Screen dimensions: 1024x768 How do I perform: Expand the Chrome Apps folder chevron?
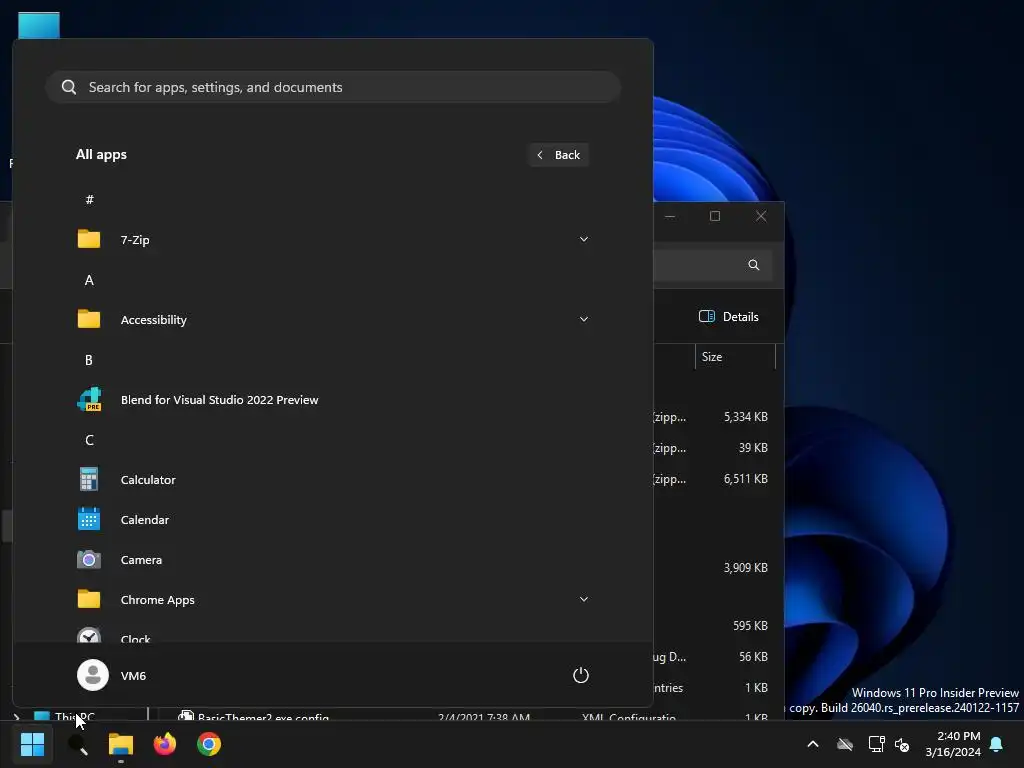pyautogui.click(x=584, y=599)
